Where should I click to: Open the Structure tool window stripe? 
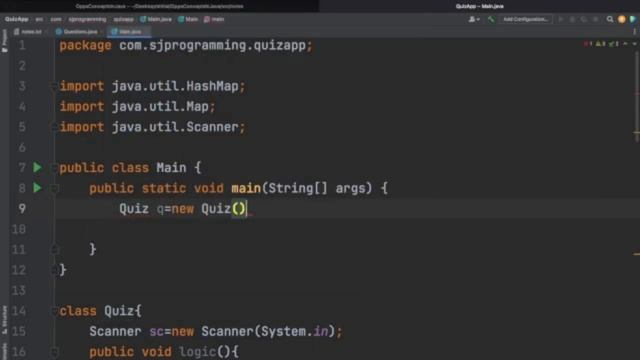pos(4,320)
